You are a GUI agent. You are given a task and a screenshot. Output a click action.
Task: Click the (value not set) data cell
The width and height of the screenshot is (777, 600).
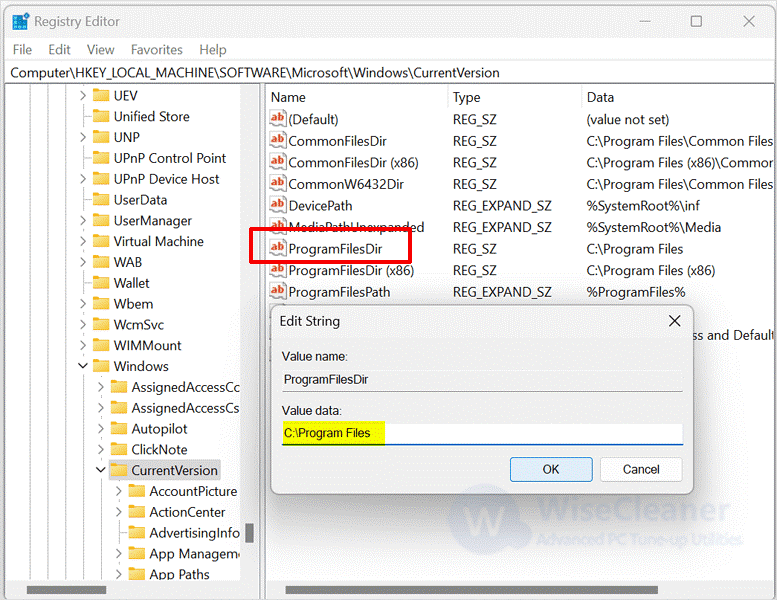(628, 119)
